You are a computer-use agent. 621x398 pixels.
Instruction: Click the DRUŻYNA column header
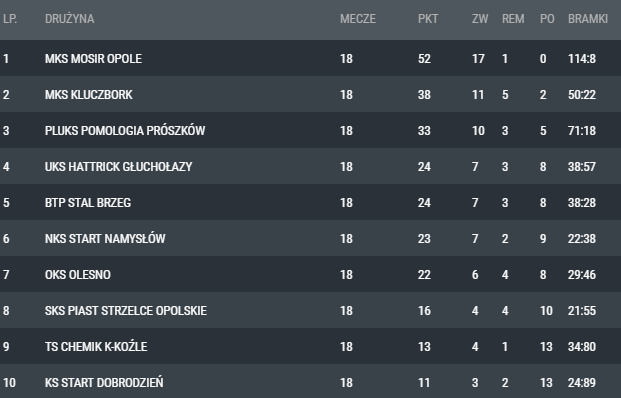pyautogui.click(x=69, y=19)
